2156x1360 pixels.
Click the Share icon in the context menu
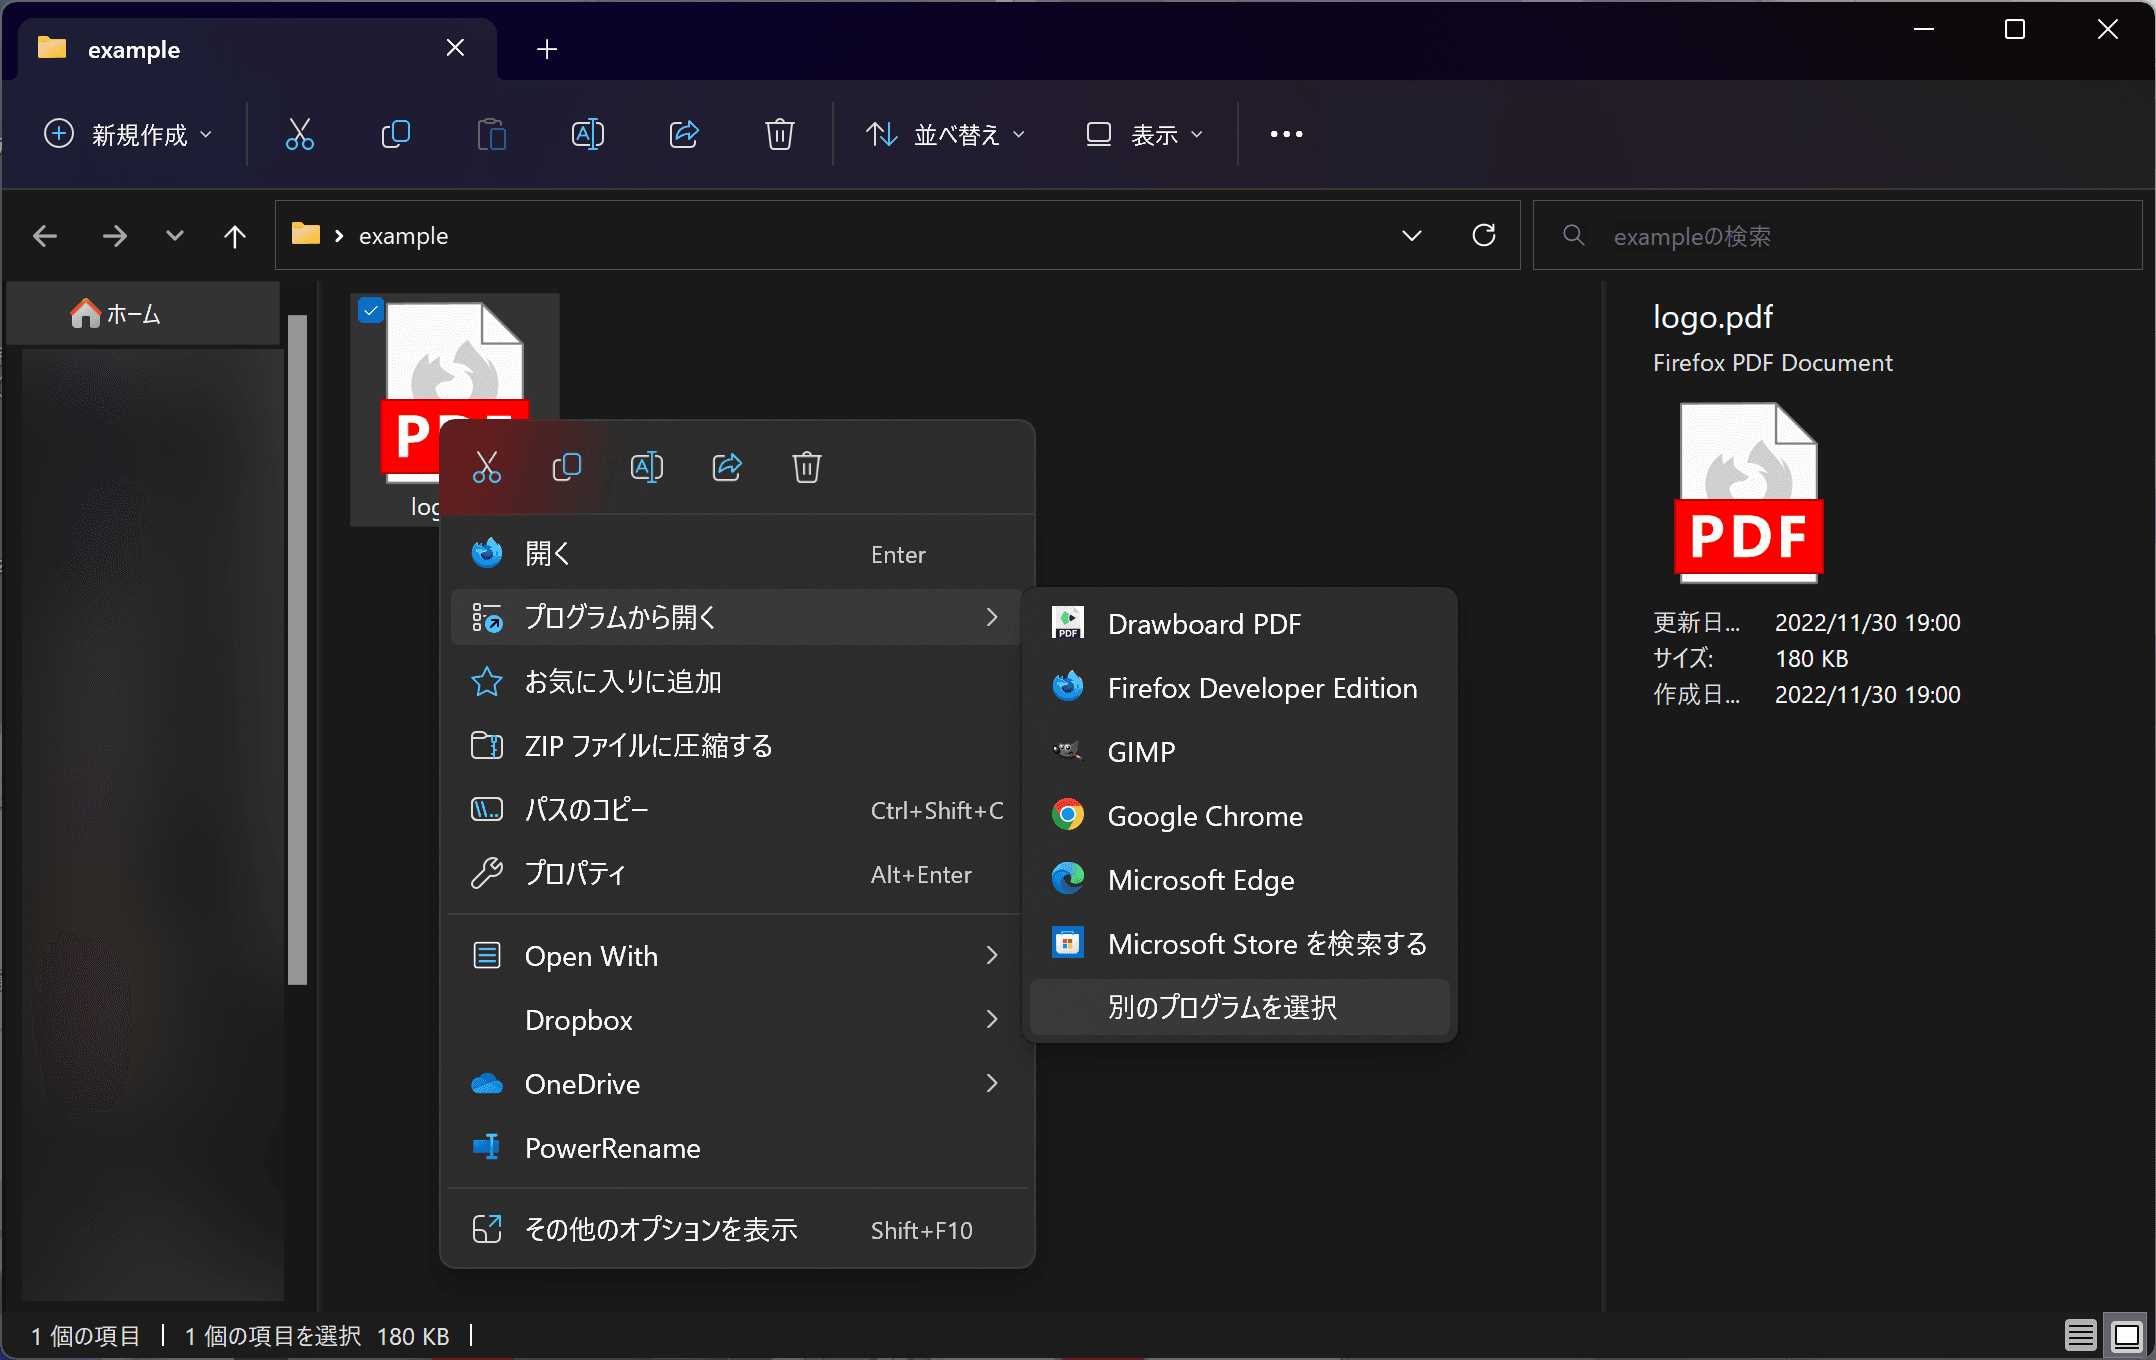coord(727,467)
